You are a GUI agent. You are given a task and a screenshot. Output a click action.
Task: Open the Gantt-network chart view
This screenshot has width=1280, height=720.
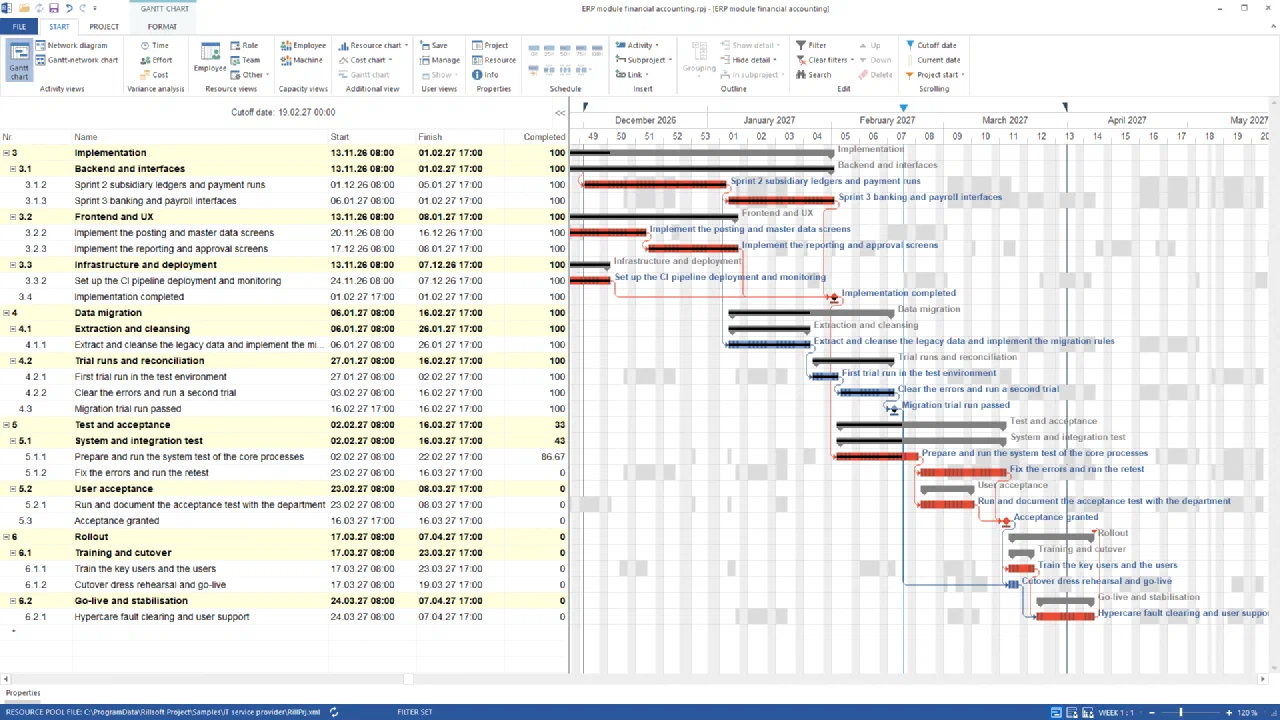click(x=76, y=60)
